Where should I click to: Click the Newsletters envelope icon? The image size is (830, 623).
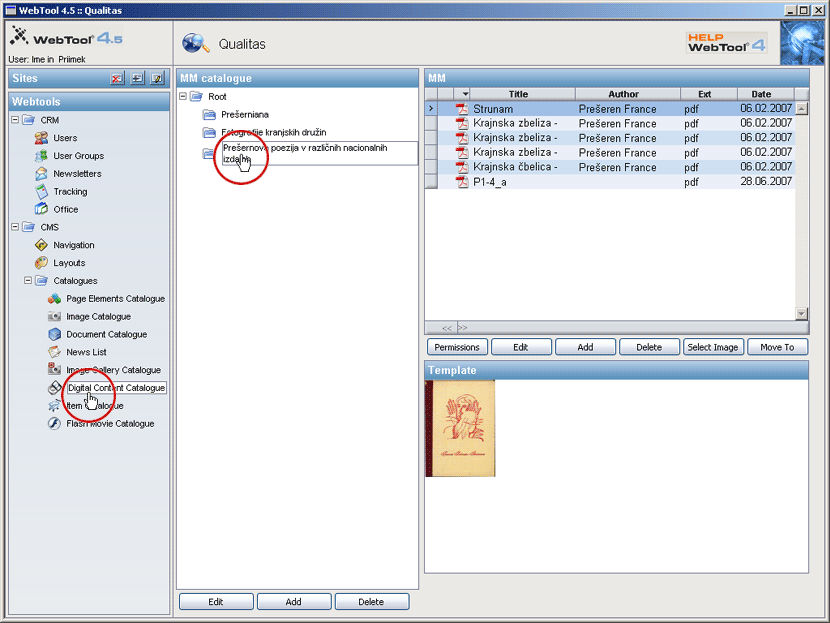pos(41,174)
